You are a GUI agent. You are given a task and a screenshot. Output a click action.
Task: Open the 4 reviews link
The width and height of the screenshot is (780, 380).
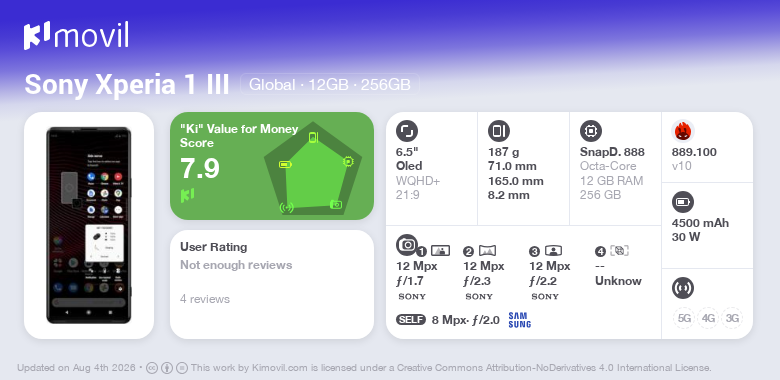pos(205,299)
